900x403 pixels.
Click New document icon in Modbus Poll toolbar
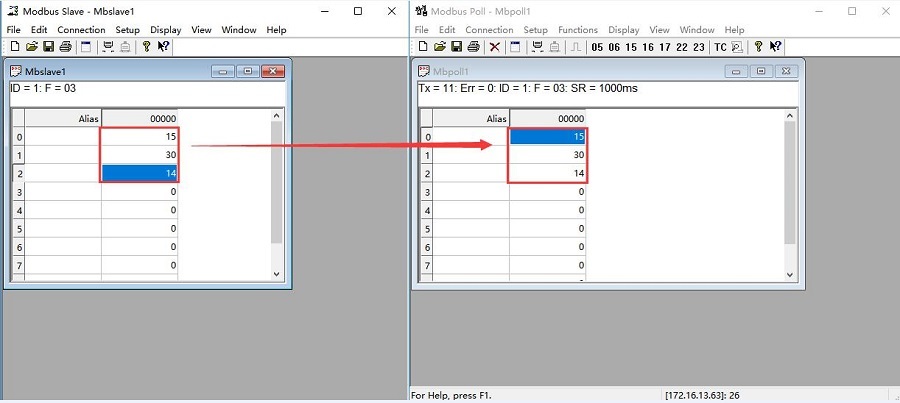[x=423, y=46]
